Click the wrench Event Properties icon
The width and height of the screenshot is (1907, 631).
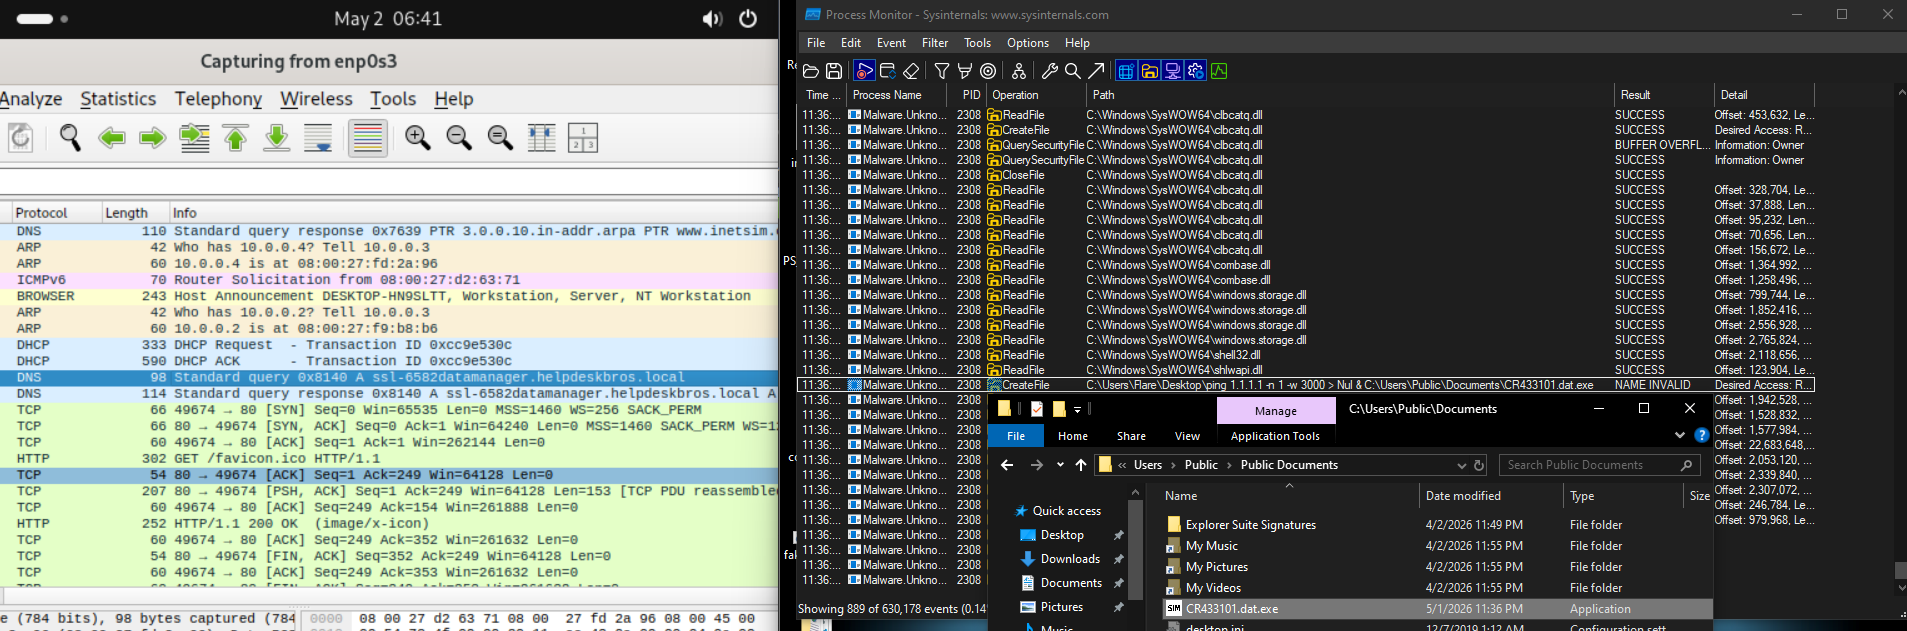click(1049, 71)
